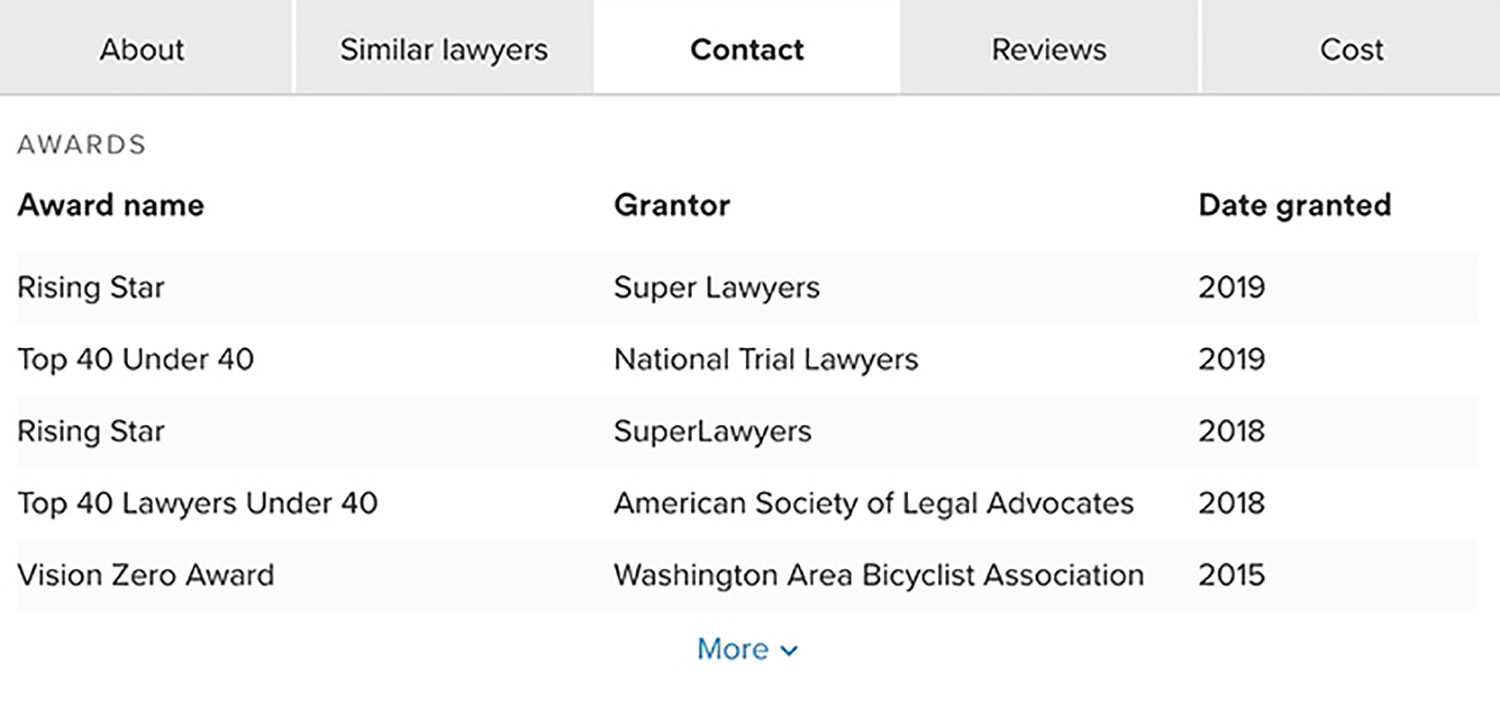This screenshot has height=703, width=1500.
Task: Click the Super Lawyers grantor with a space
Action: (x=717, y=288)
